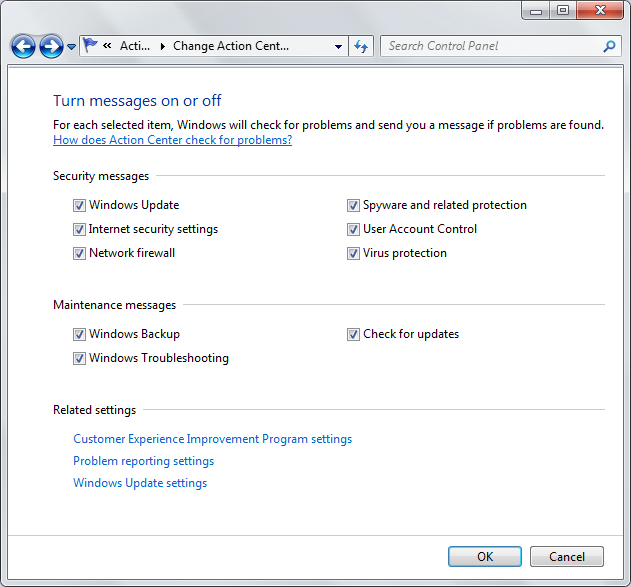
Task: Maximize the window
Action: [x=563, y=10]
